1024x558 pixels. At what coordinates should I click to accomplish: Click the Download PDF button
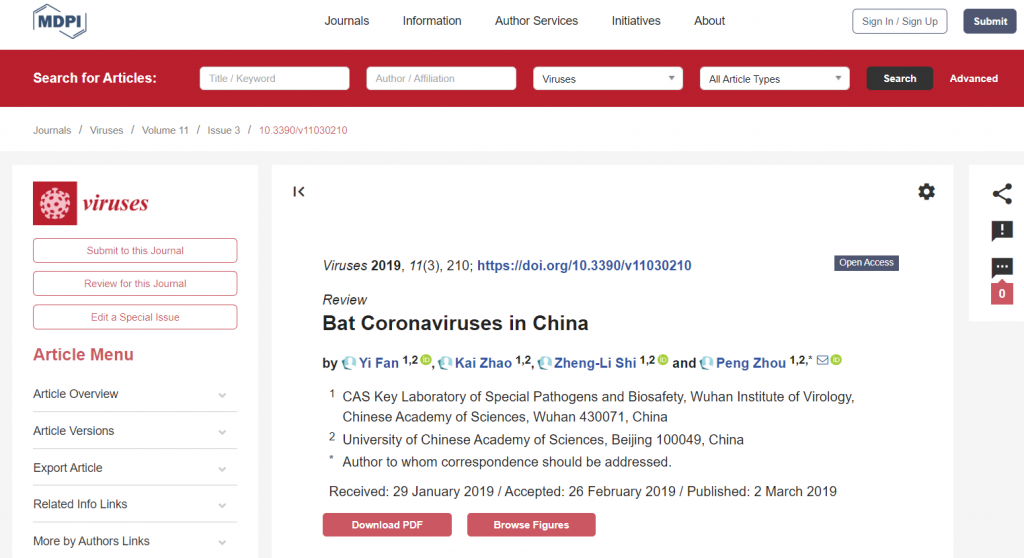click(387, 525)
